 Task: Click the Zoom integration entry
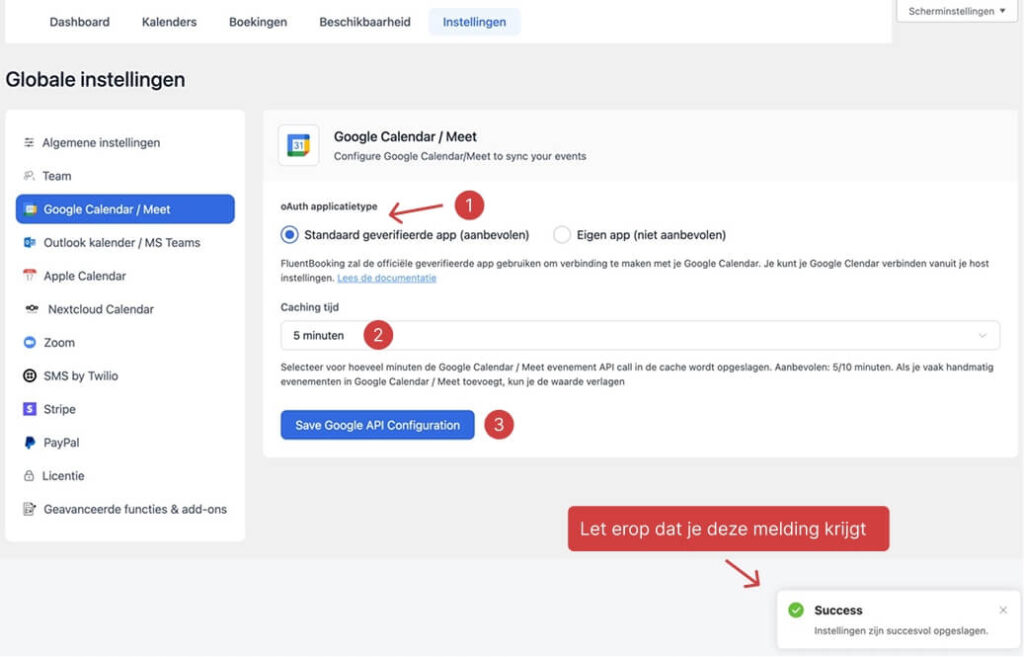pos(125,342)
